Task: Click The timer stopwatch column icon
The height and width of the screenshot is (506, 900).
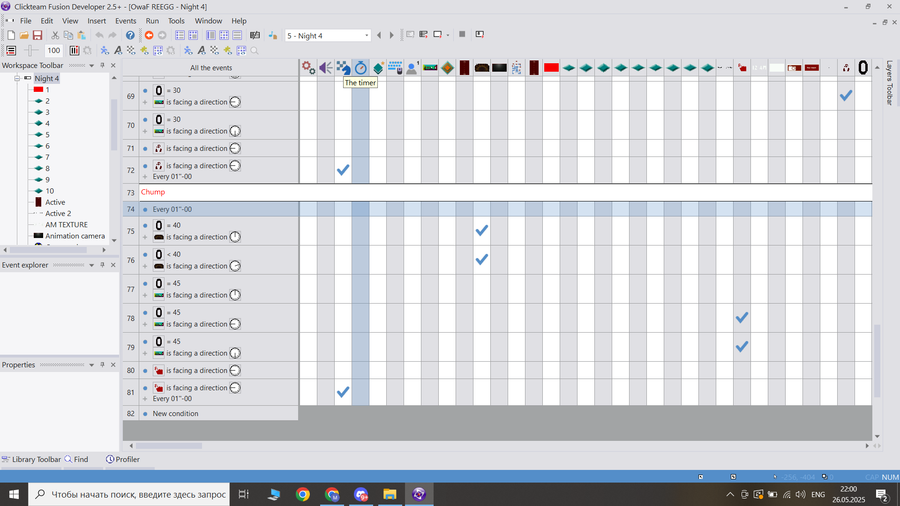Action: pos(360,68)
